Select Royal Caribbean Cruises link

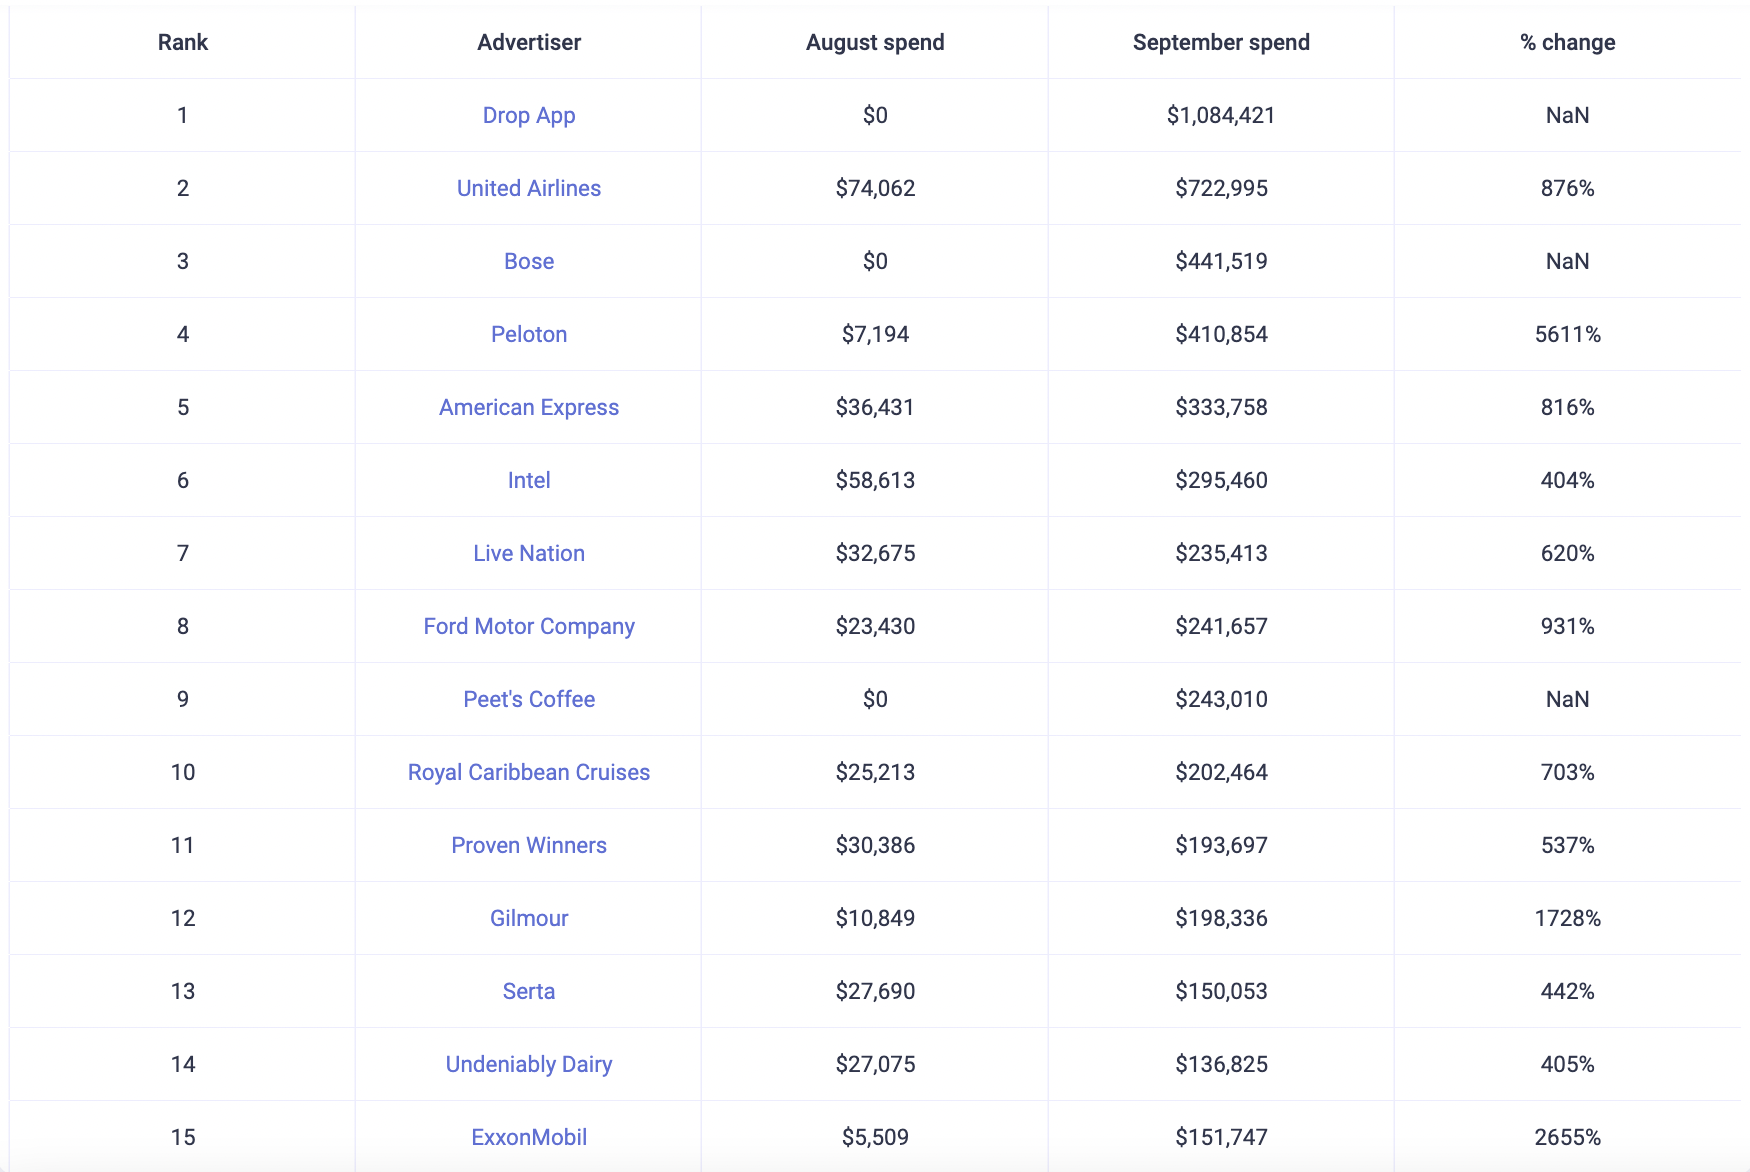[529, 772]
